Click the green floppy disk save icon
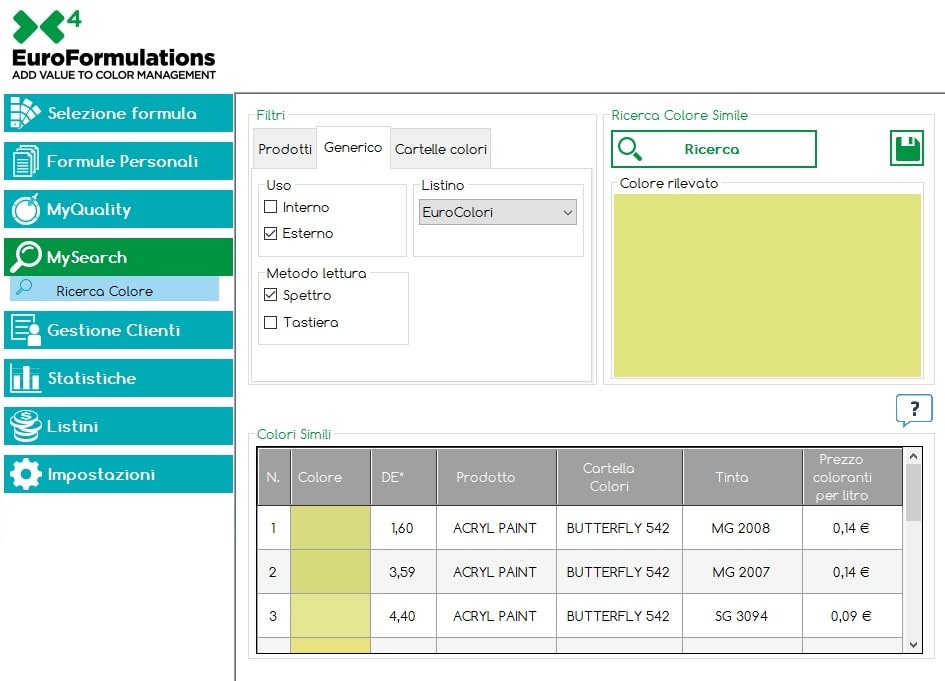This screenshot has height=681, width=945. tap(906, 148)
